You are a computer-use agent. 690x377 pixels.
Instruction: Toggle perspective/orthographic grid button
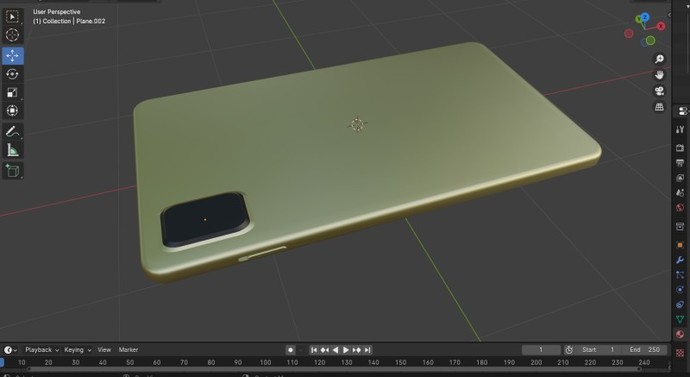tap(659, 107)
